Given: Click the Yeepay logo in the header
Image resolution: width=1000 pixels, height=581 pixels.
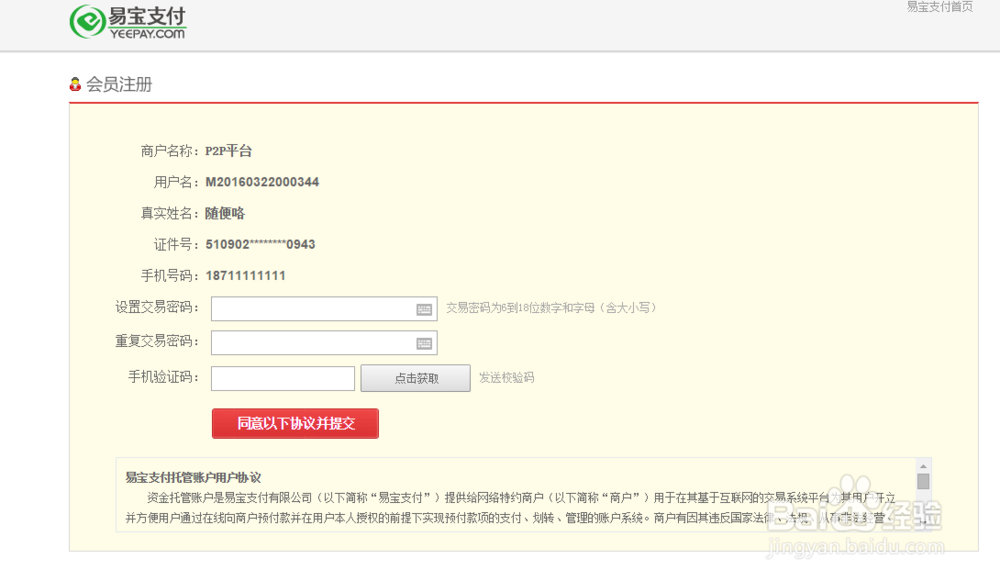Looking at the screenshot, I should (128, 22).
